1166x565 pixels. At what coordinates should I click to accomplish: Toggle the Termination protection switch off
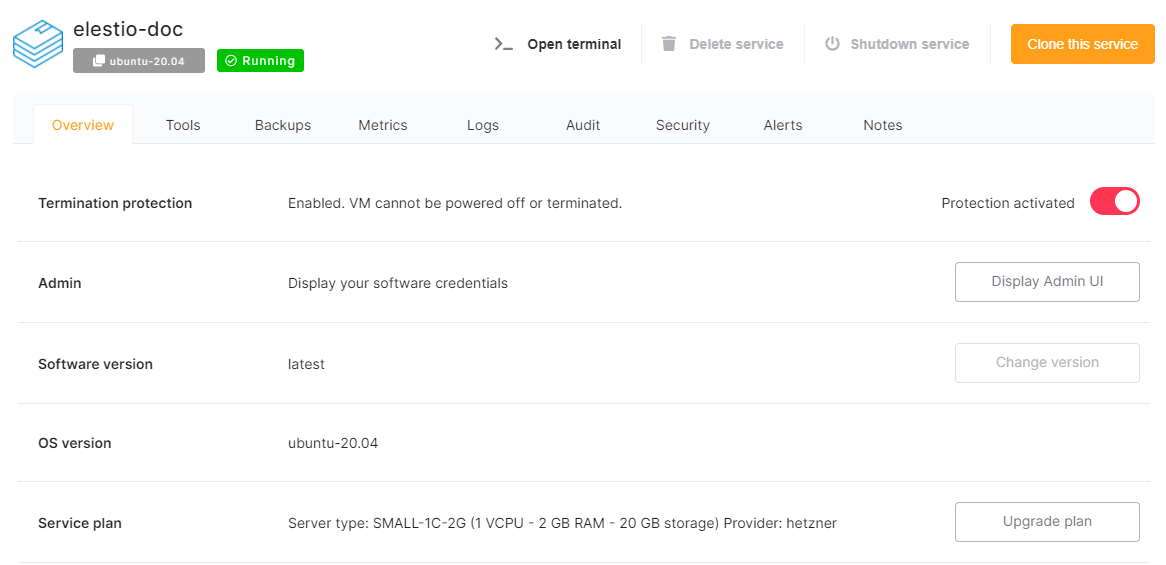(x=1114, y=202)
